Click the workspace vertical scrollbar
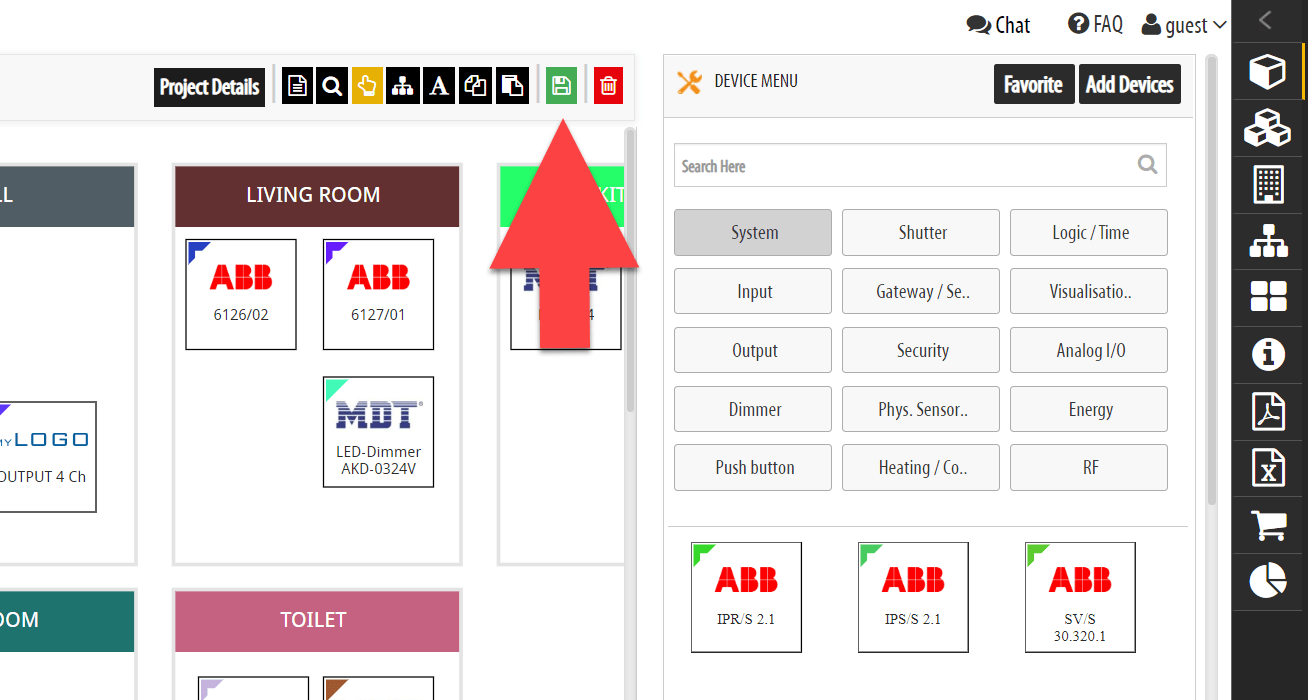The width and height of the screenshot is (1308, 700). (x=631, y=270)
